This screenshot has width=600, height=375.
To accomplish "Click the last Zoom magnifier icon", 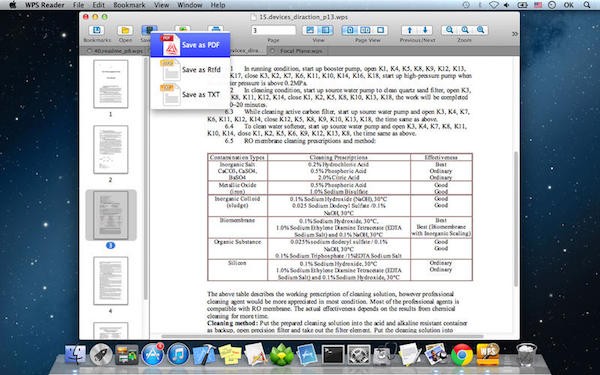I will coord(480,30).
